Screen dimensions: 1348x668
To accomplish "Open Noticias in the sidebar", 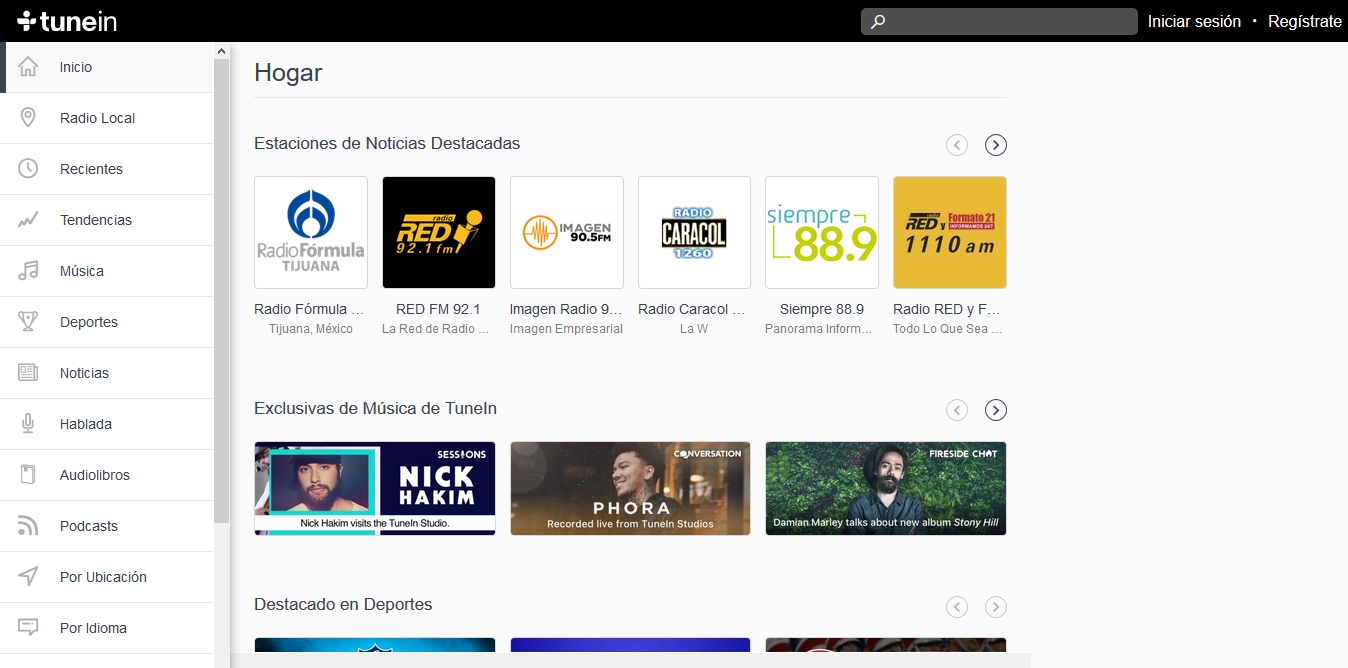I will coord(107,373).
